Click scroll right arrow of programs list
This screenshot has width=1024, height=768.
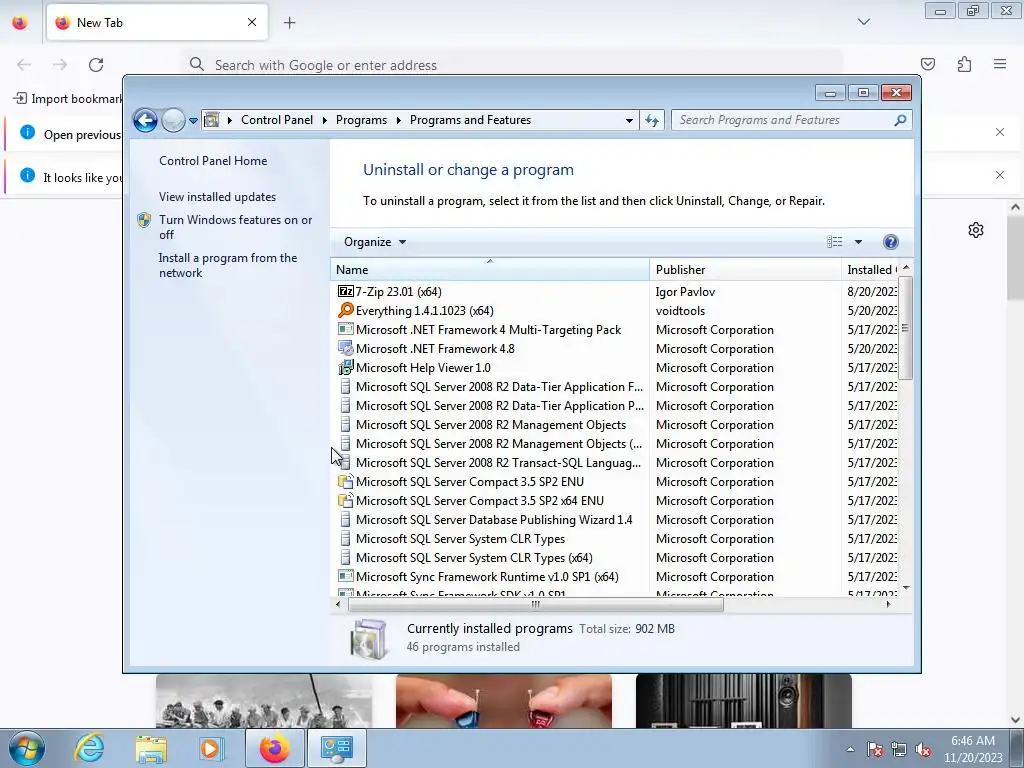coord(888,605)
